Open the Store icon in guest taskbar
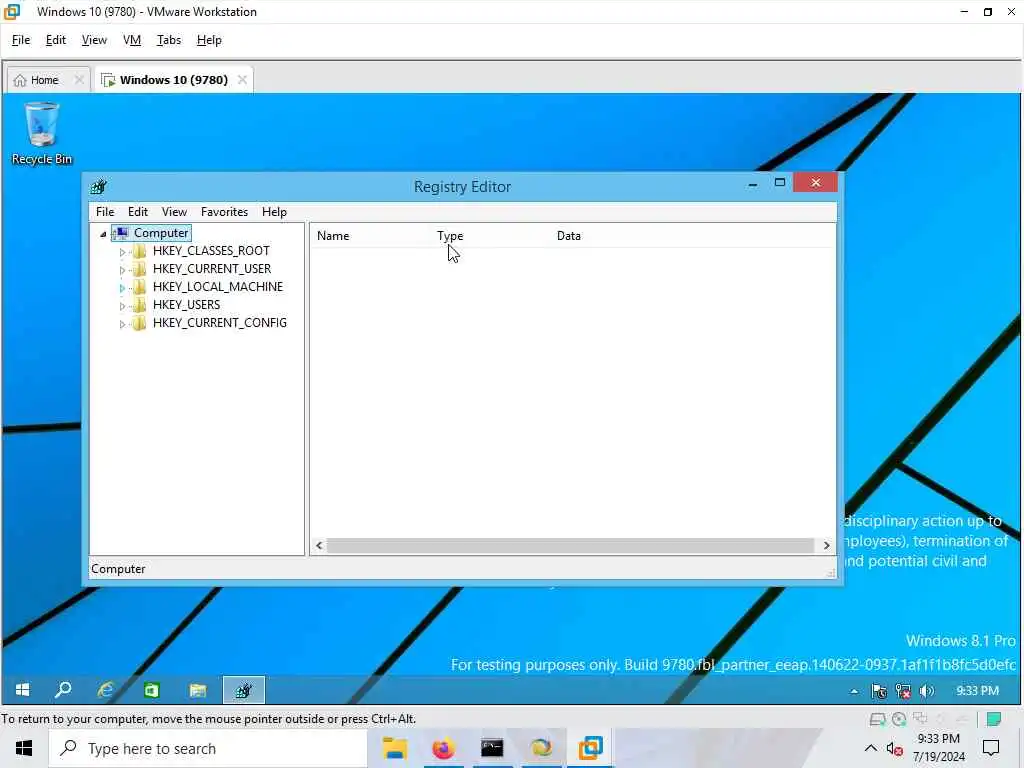1024x768 pixels. (x=152, y=690)
